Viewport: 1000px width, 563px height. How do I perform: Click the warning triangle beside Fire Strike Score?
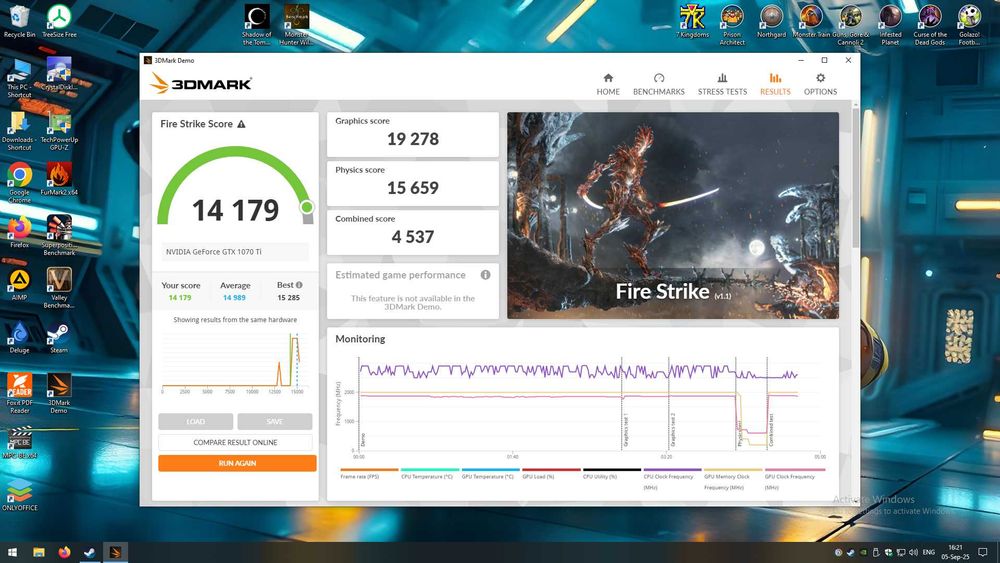241,124
